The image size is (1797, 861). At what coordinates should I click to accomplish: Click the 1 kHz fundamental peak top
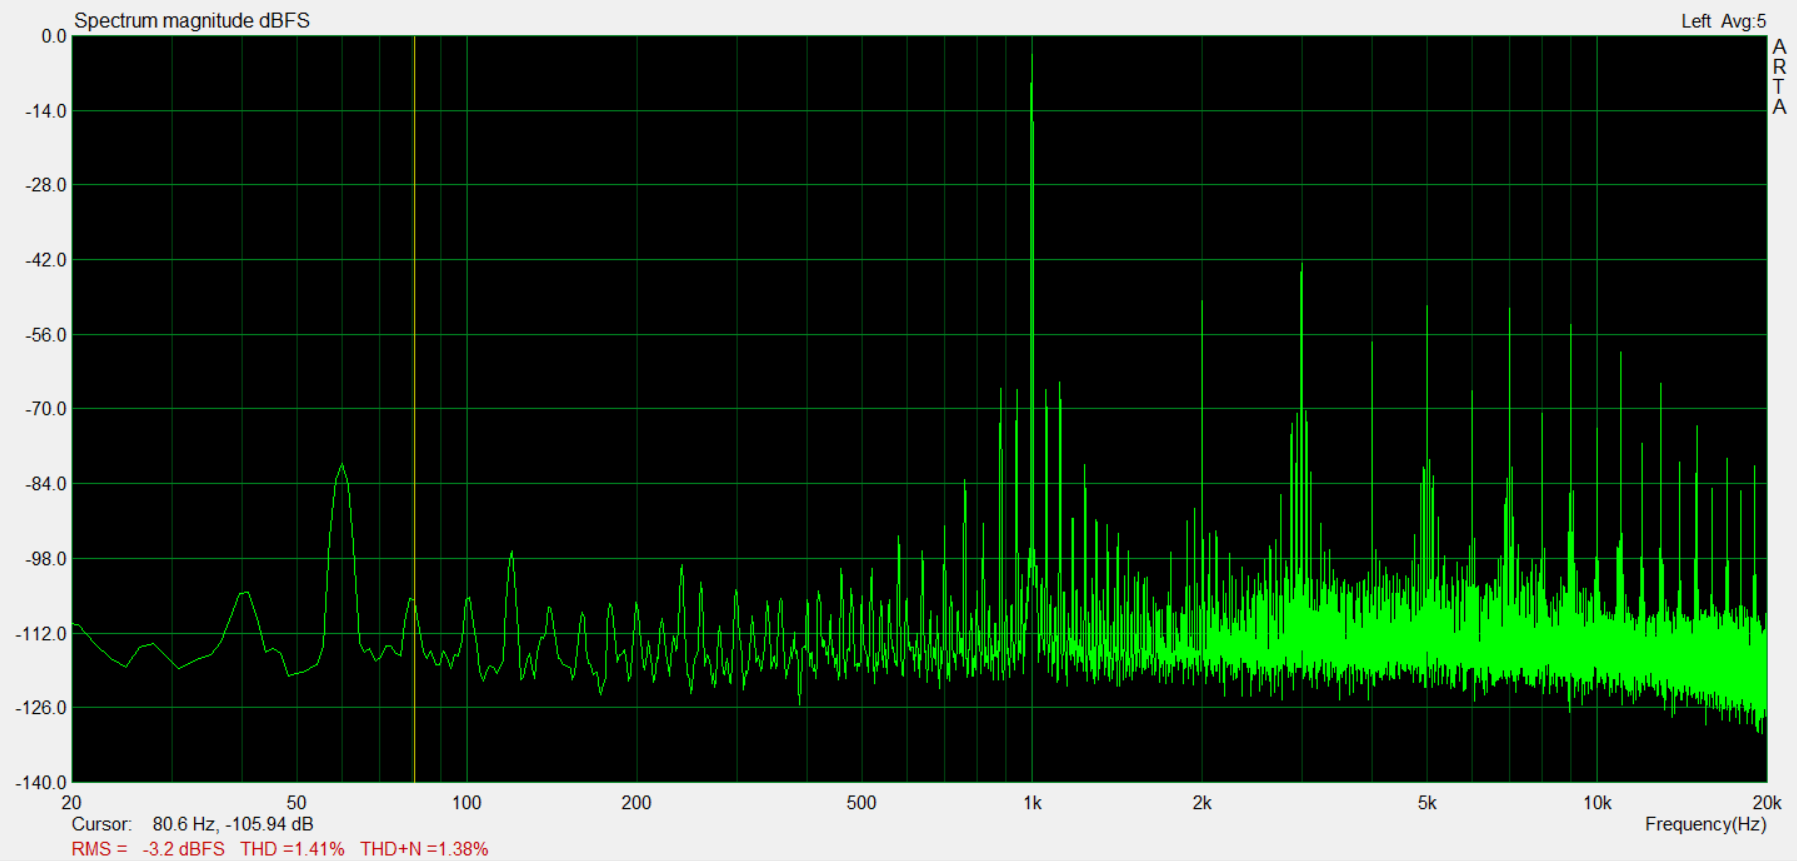tap(1032, 55)
